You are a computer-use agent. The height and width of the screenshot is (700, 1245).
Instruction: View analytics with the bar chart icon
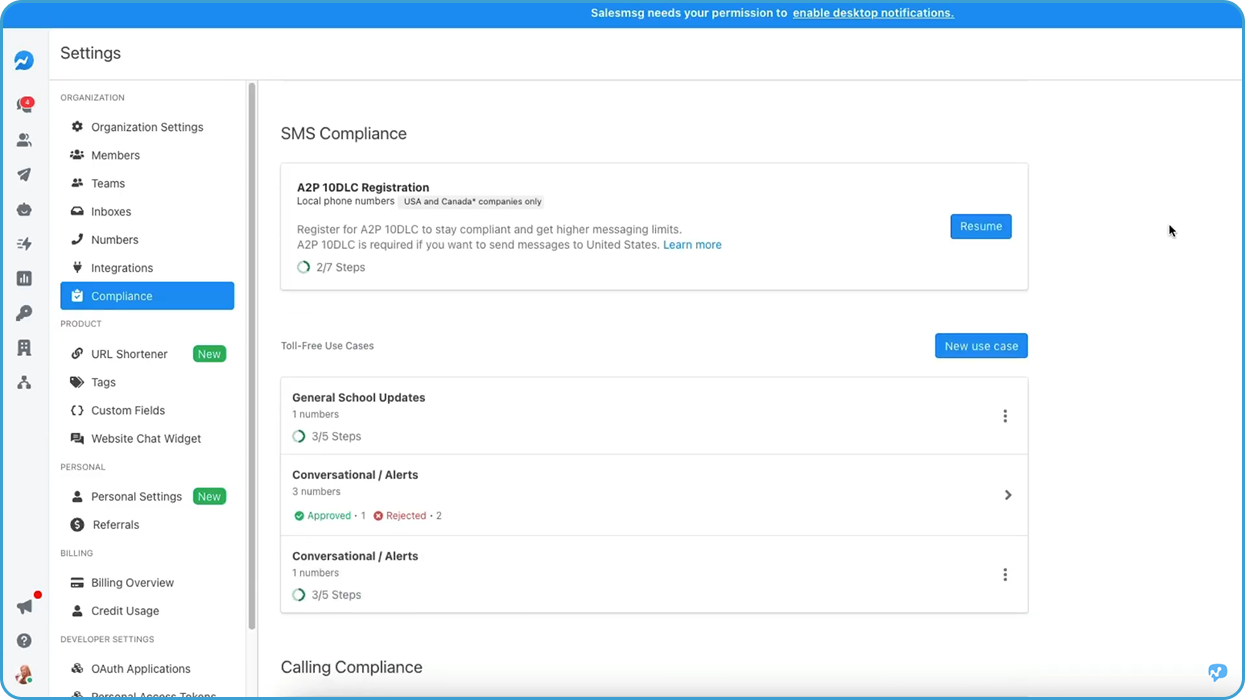point(24,278)
